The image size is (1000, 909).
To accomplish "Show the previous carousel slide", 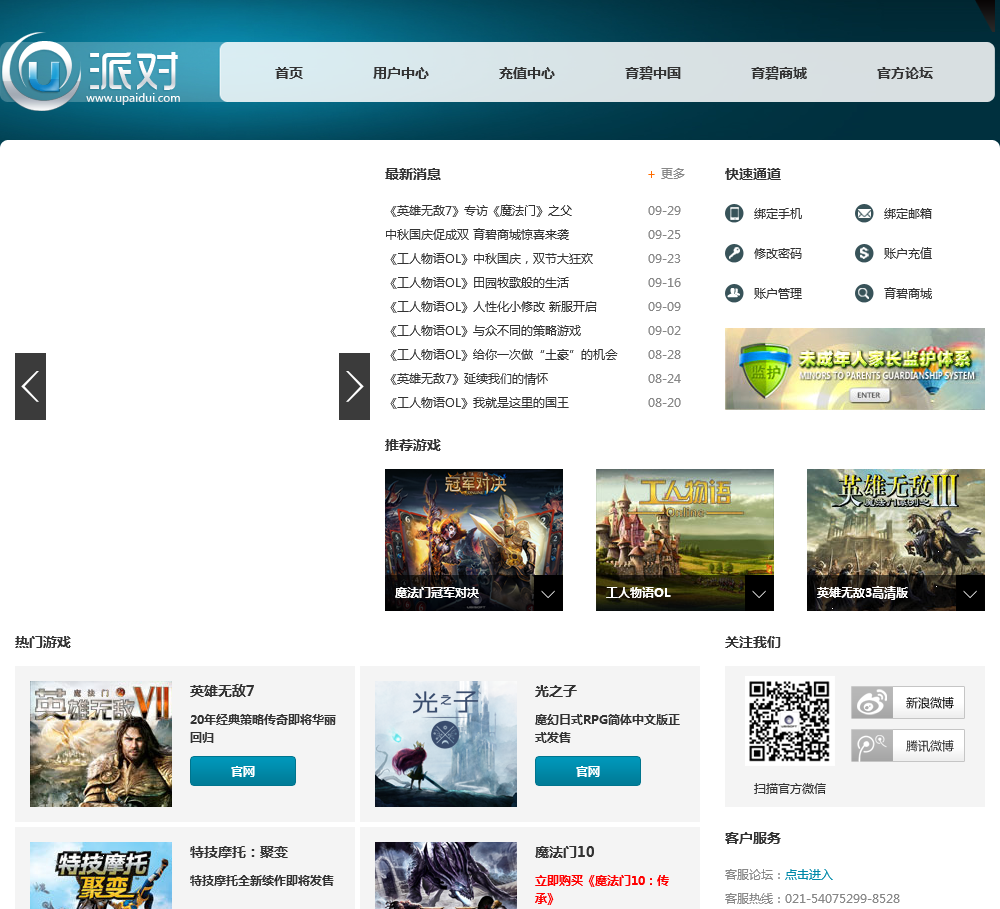I will pyautogui.click(x=31, y=386).
